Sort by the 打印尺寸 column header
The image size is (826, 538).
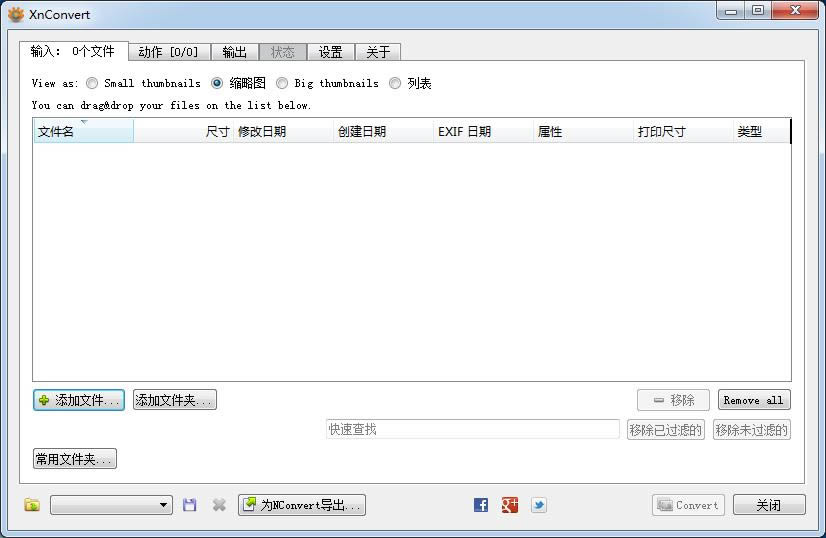click(684, 131)
